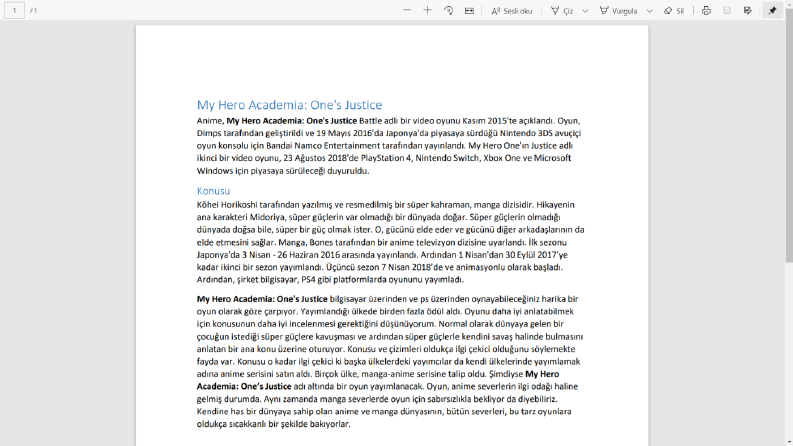The width and height of the screenshot is (793, 446).
Task: Select the Çiz draw tool
Action: click(562, 10)
